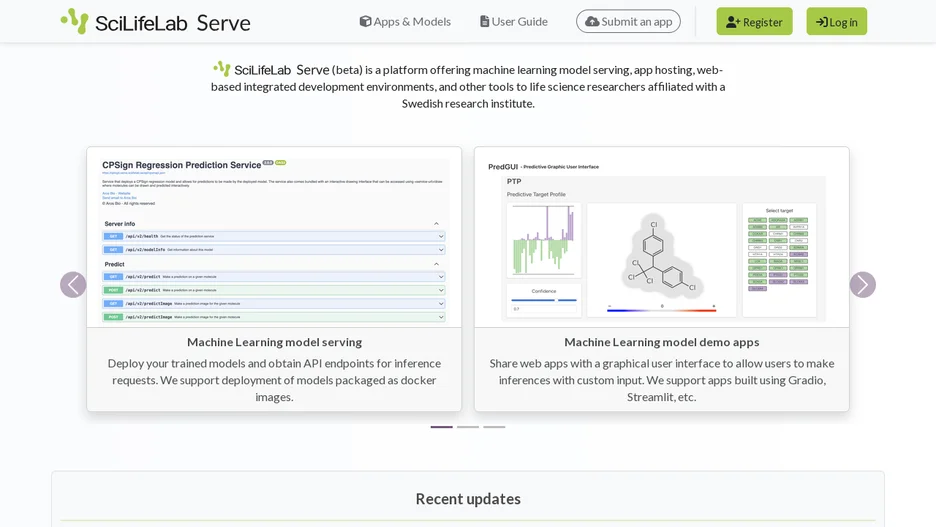Viewport: 936px width, 527px height.
Task: Click the Predictive Target Profile bar chart
Action: 544,240
